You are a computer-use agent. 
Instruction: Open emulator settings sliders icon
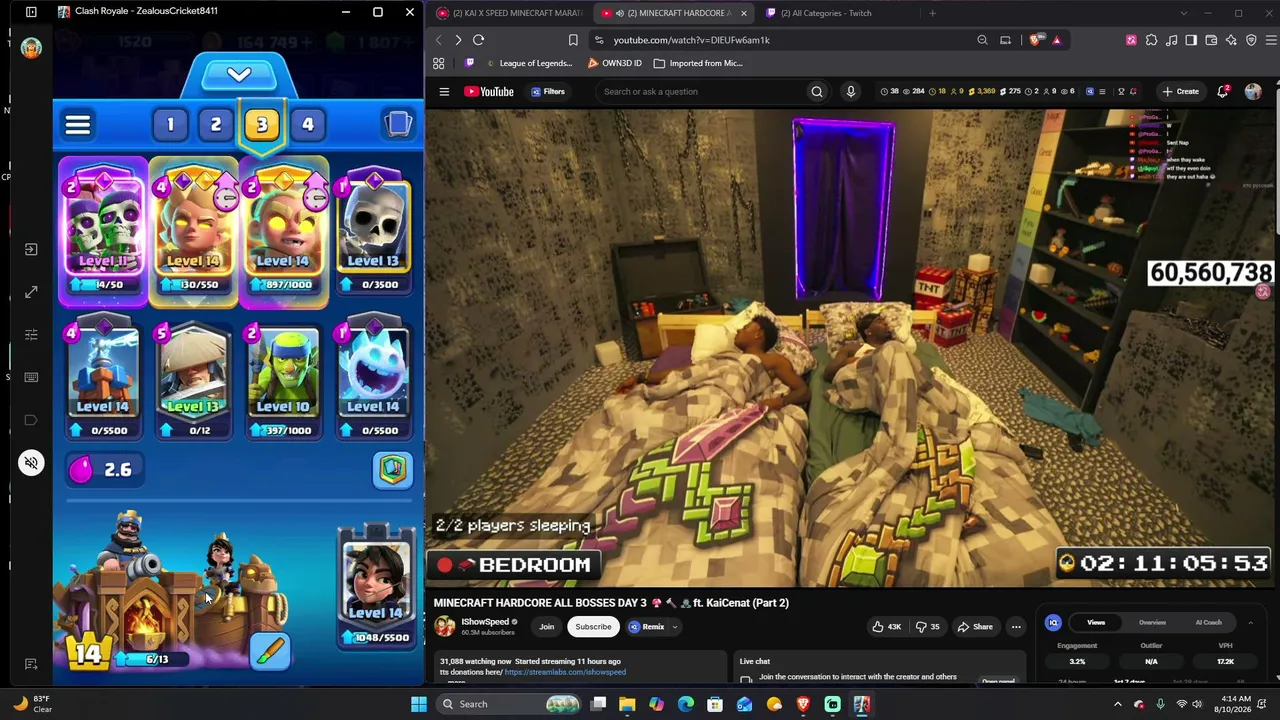pyautogui.click(x=31, y=335)
